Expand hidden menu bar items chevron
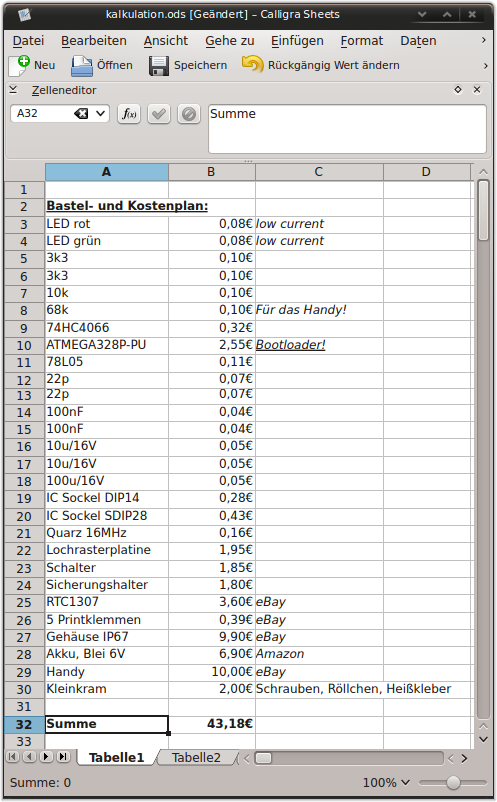Screen dimensions: 497x802 tap(484, 40)
